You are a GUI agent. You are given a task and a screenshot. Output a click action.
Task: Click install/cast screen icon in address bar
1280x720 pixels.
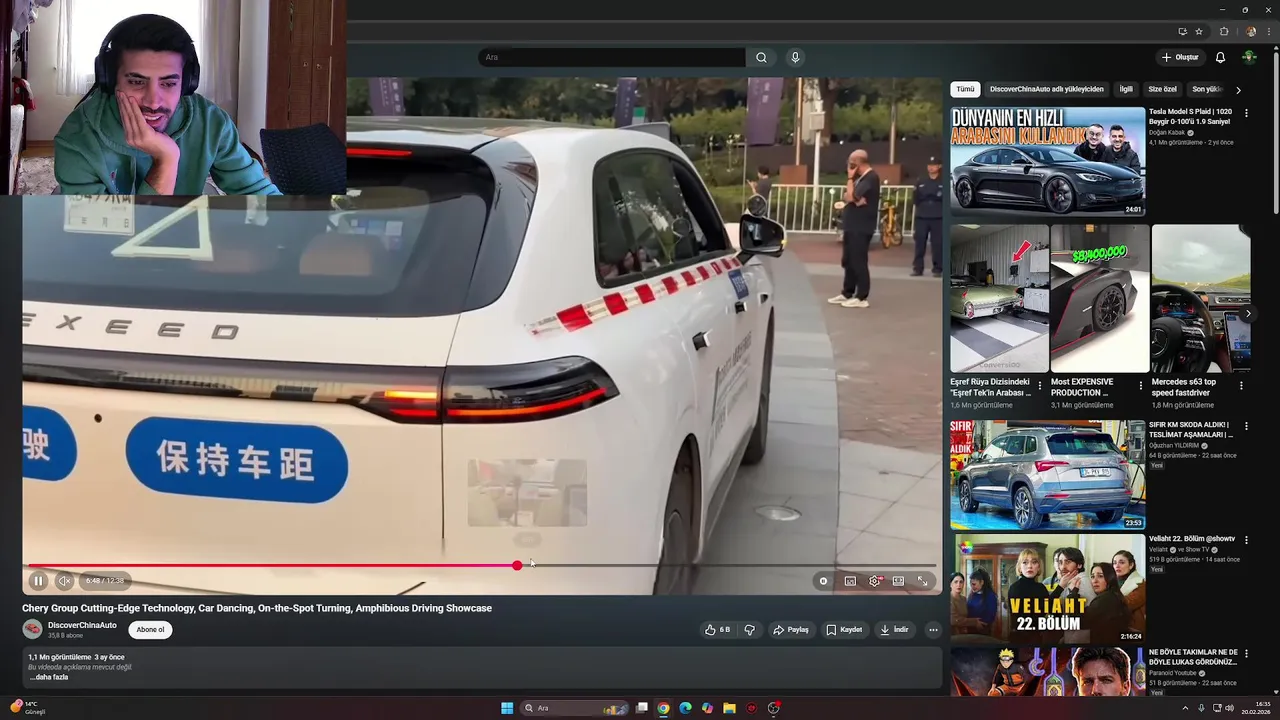(x=1183, y=31)
